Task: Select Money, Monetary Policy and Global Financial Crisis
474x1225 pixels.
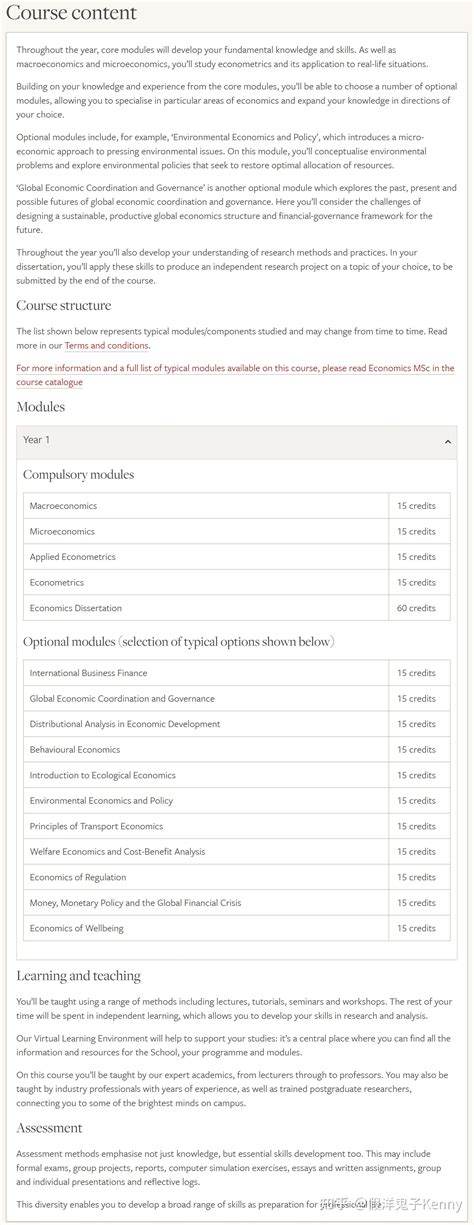Action: [236, 903]
